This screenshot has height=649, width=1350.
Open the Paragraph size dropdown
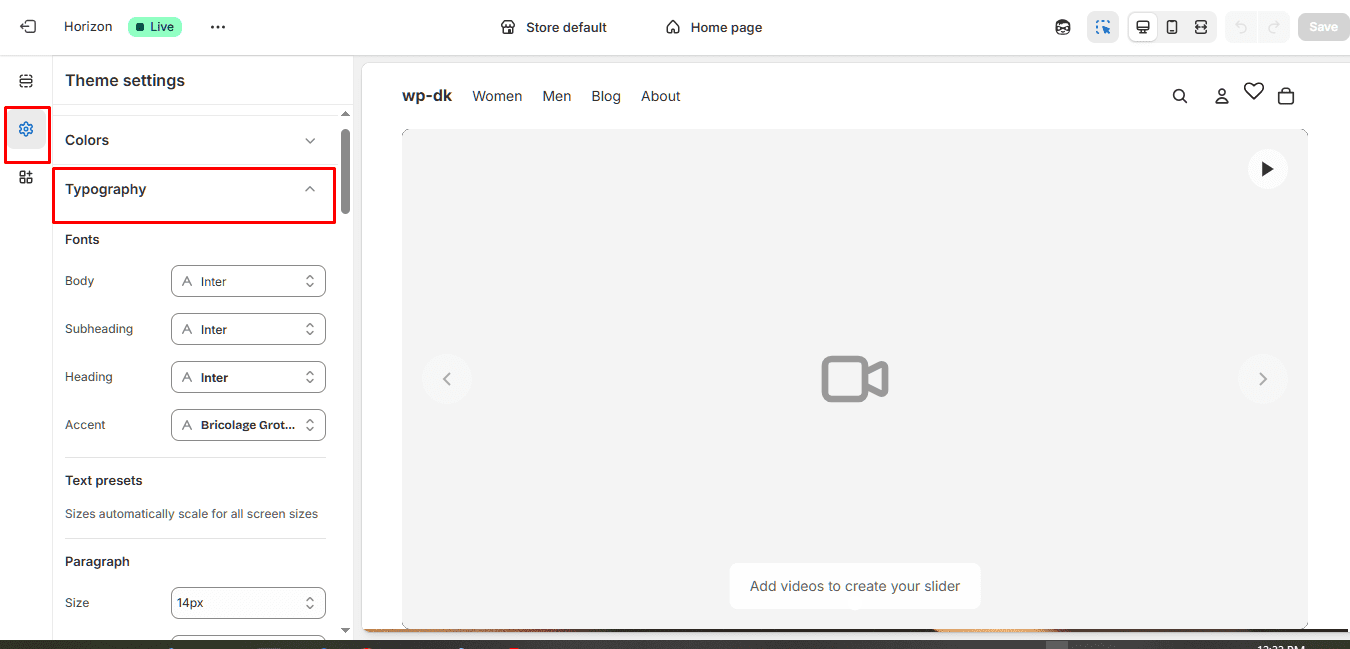(248, 603)
